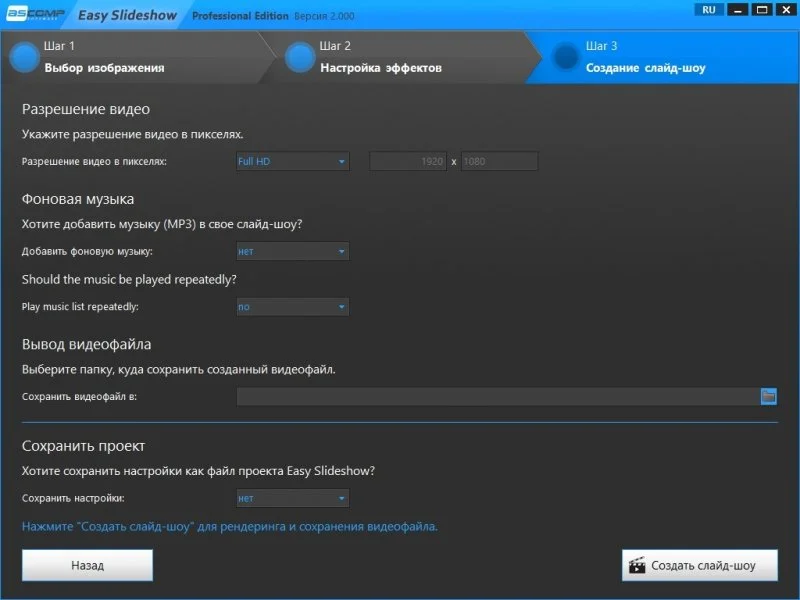Viewport: 800px width, 600px height.
Task: Switch interface language via RU button
Action: 709,10
